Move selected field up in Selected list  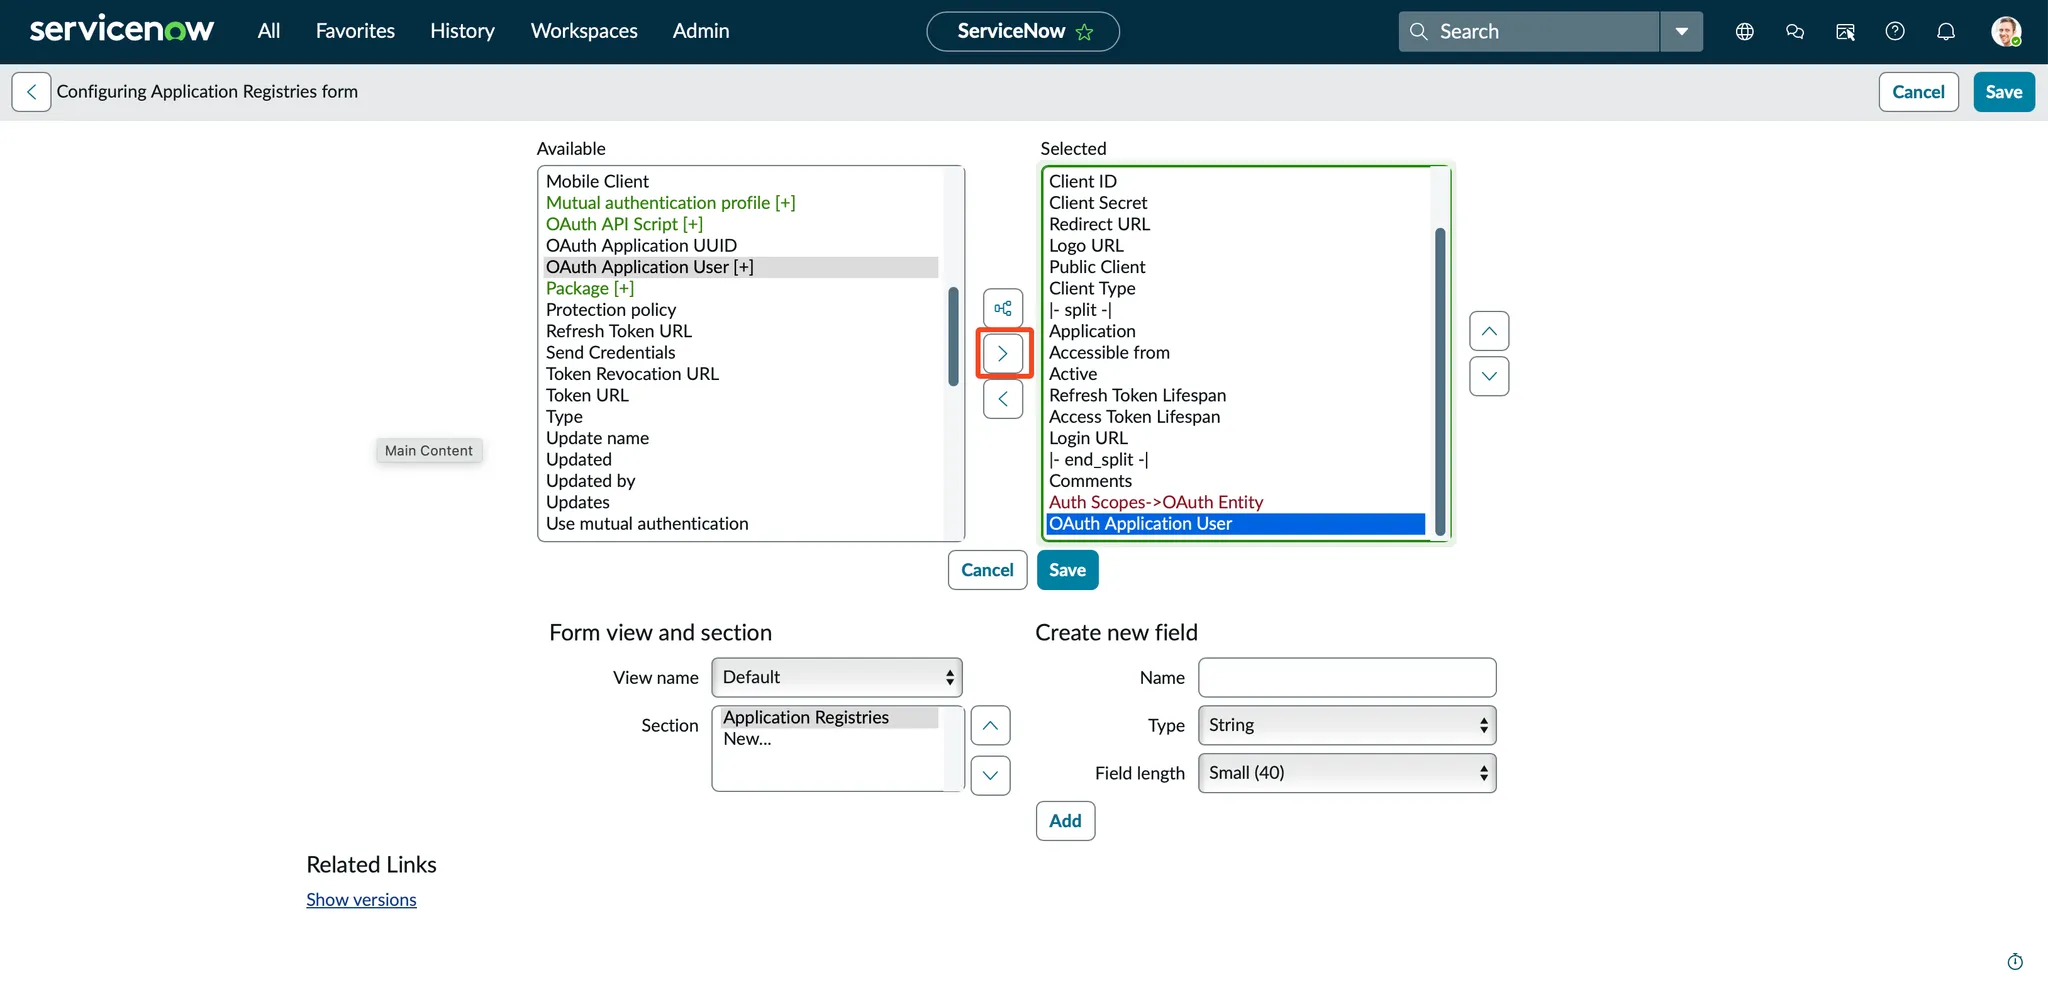pyautogui.click(x=1489, y=331)
